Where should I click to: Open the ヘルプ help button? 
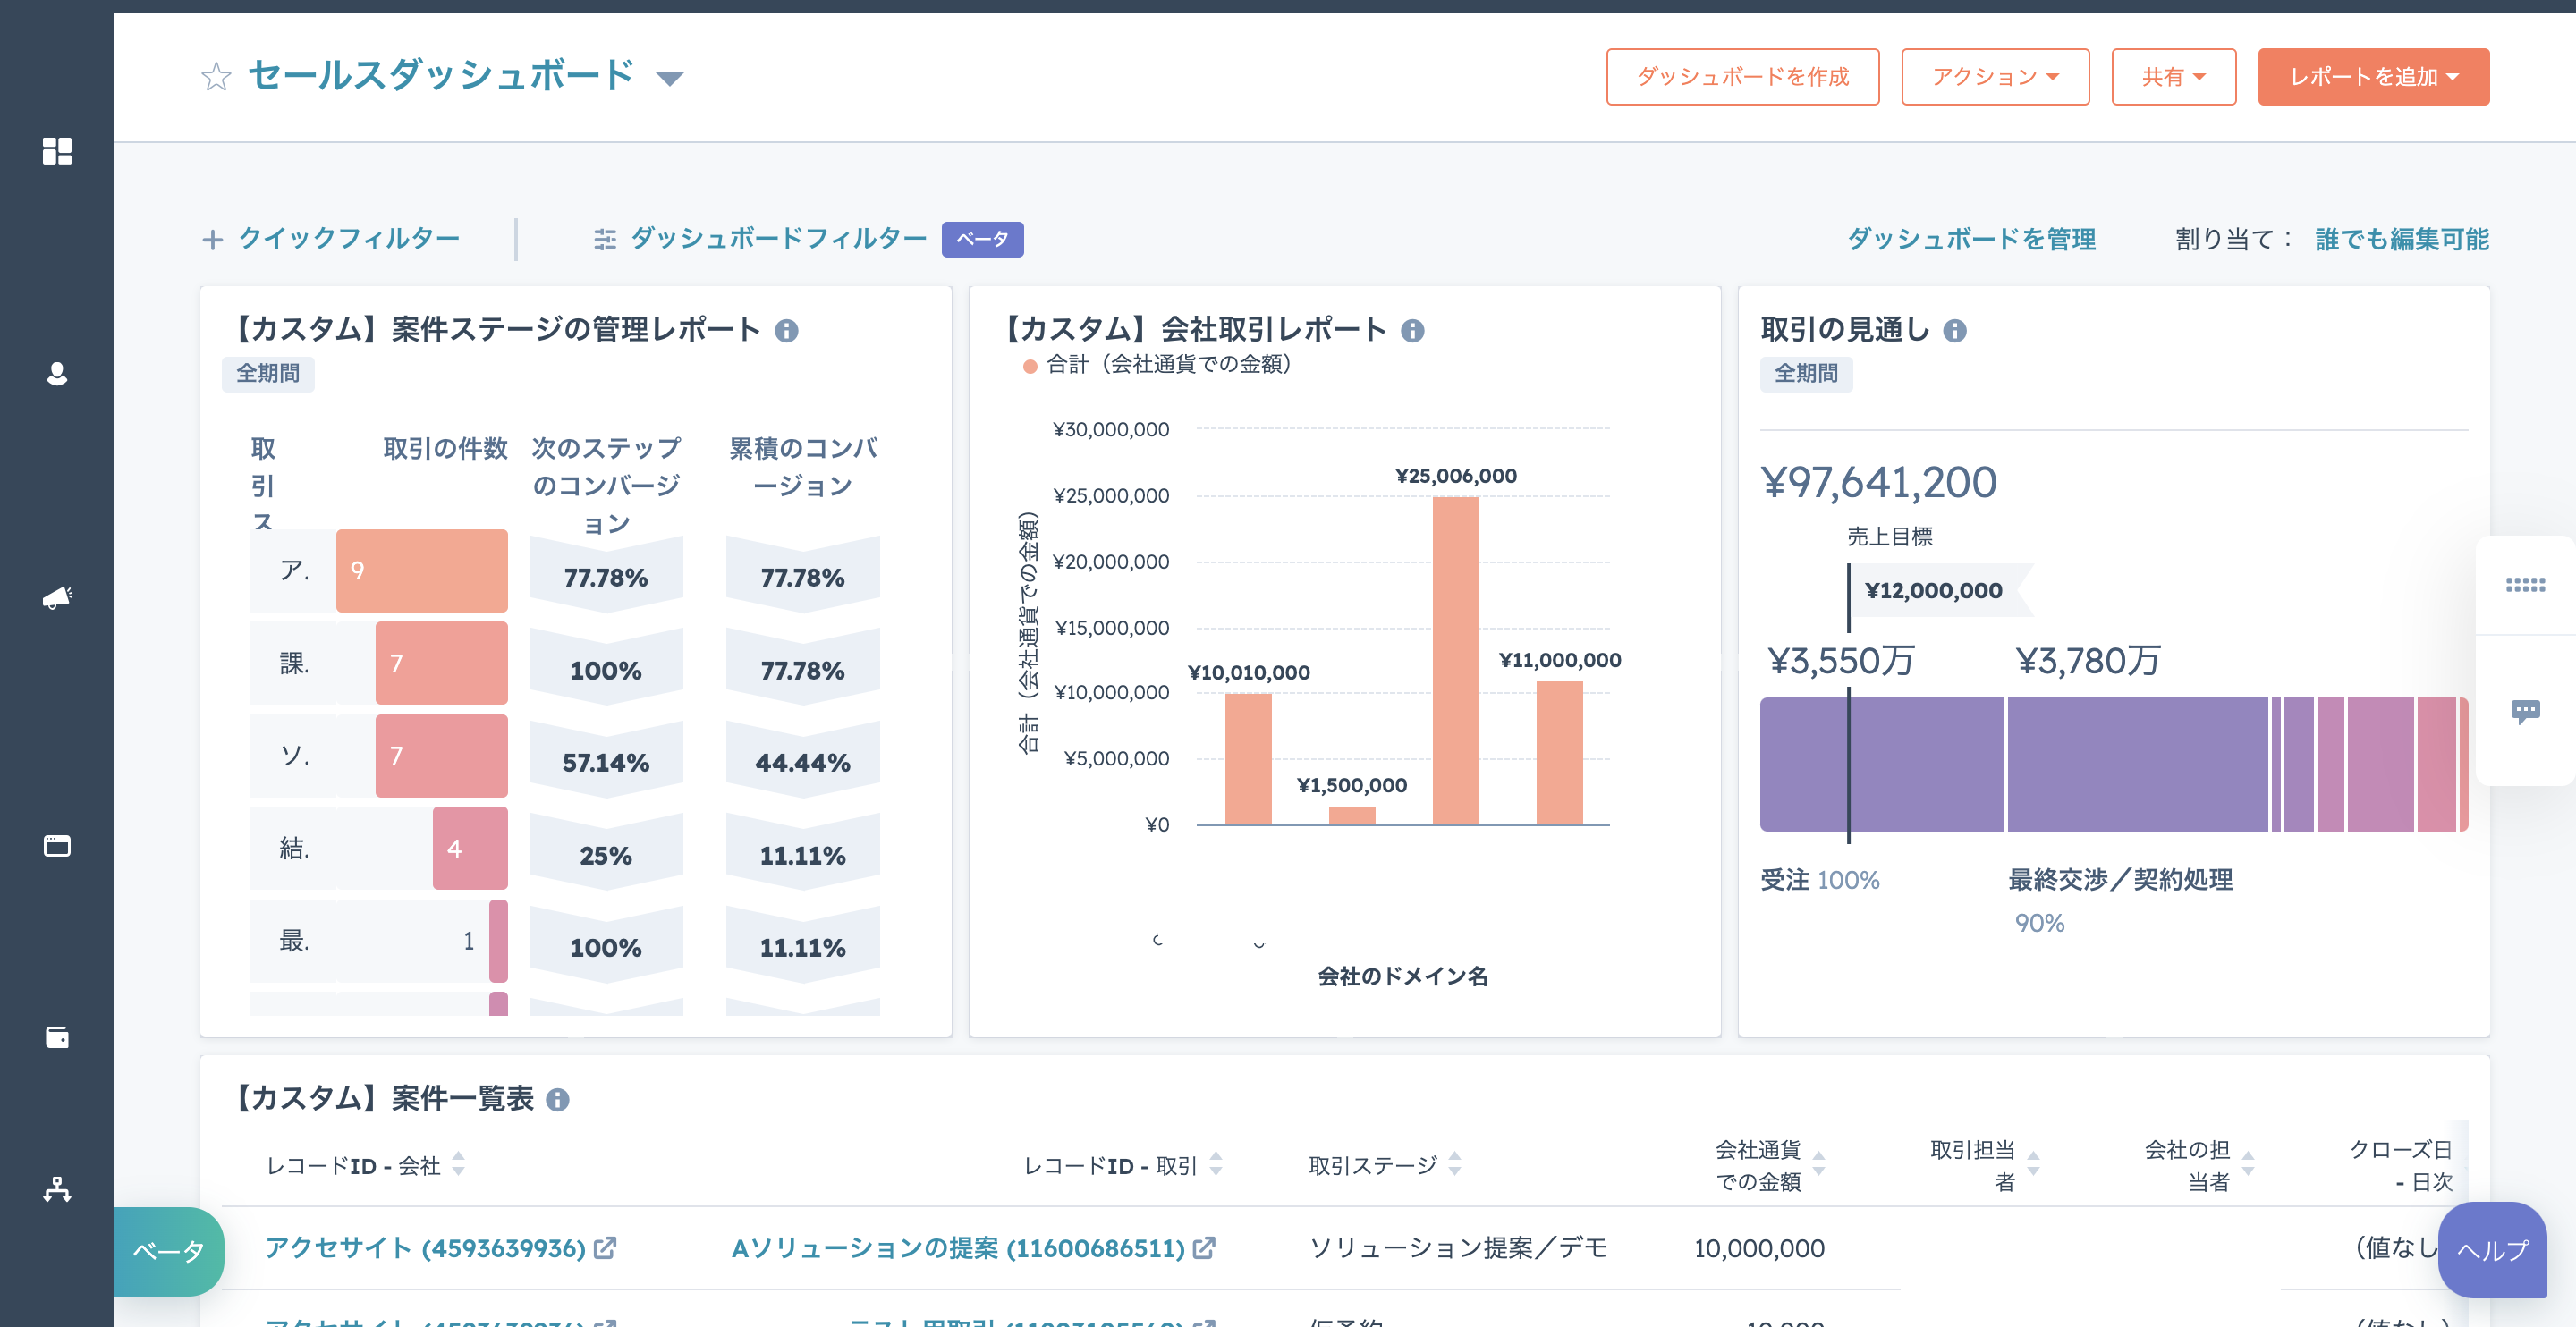coord(2492,1250)
